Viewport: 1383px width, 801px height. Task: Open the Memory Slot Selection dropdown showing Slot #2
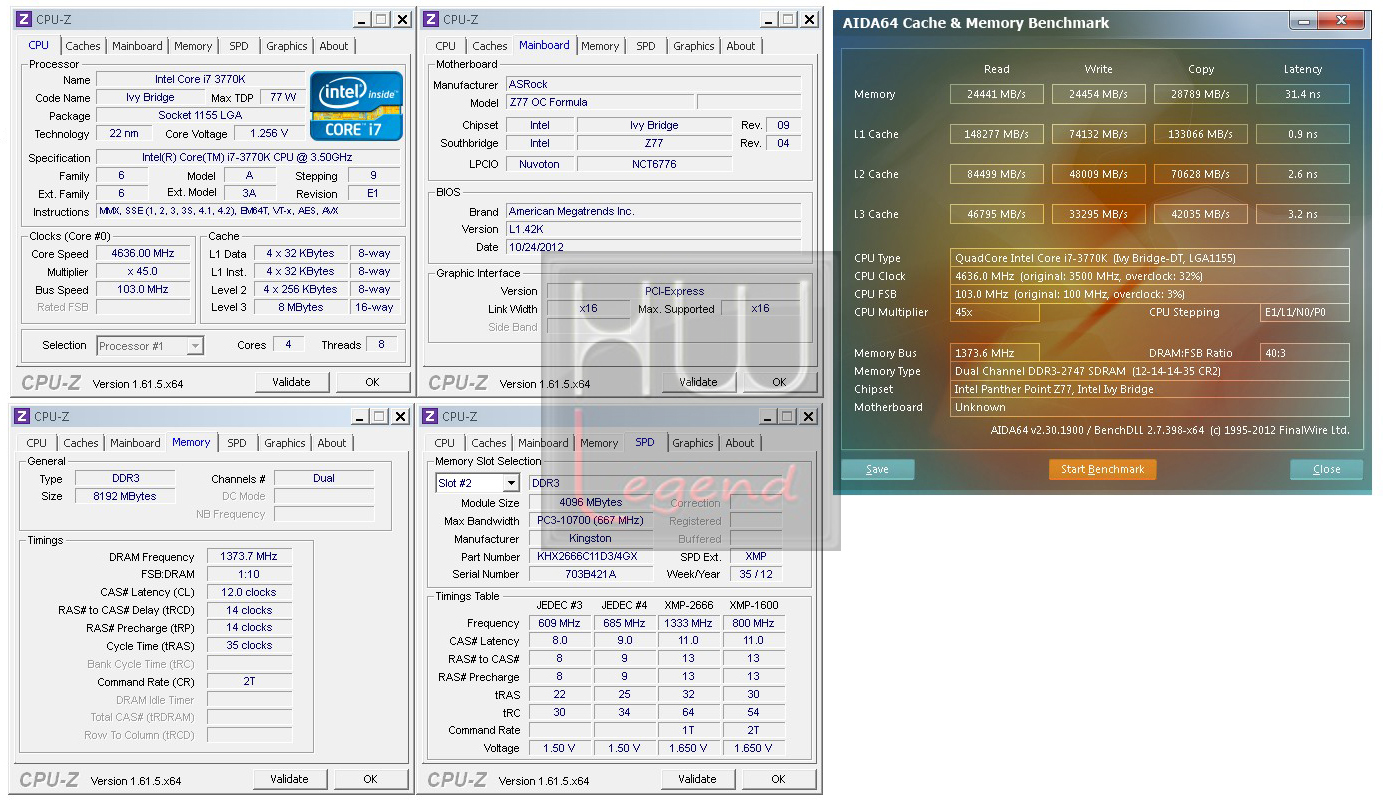click(478, 483)
